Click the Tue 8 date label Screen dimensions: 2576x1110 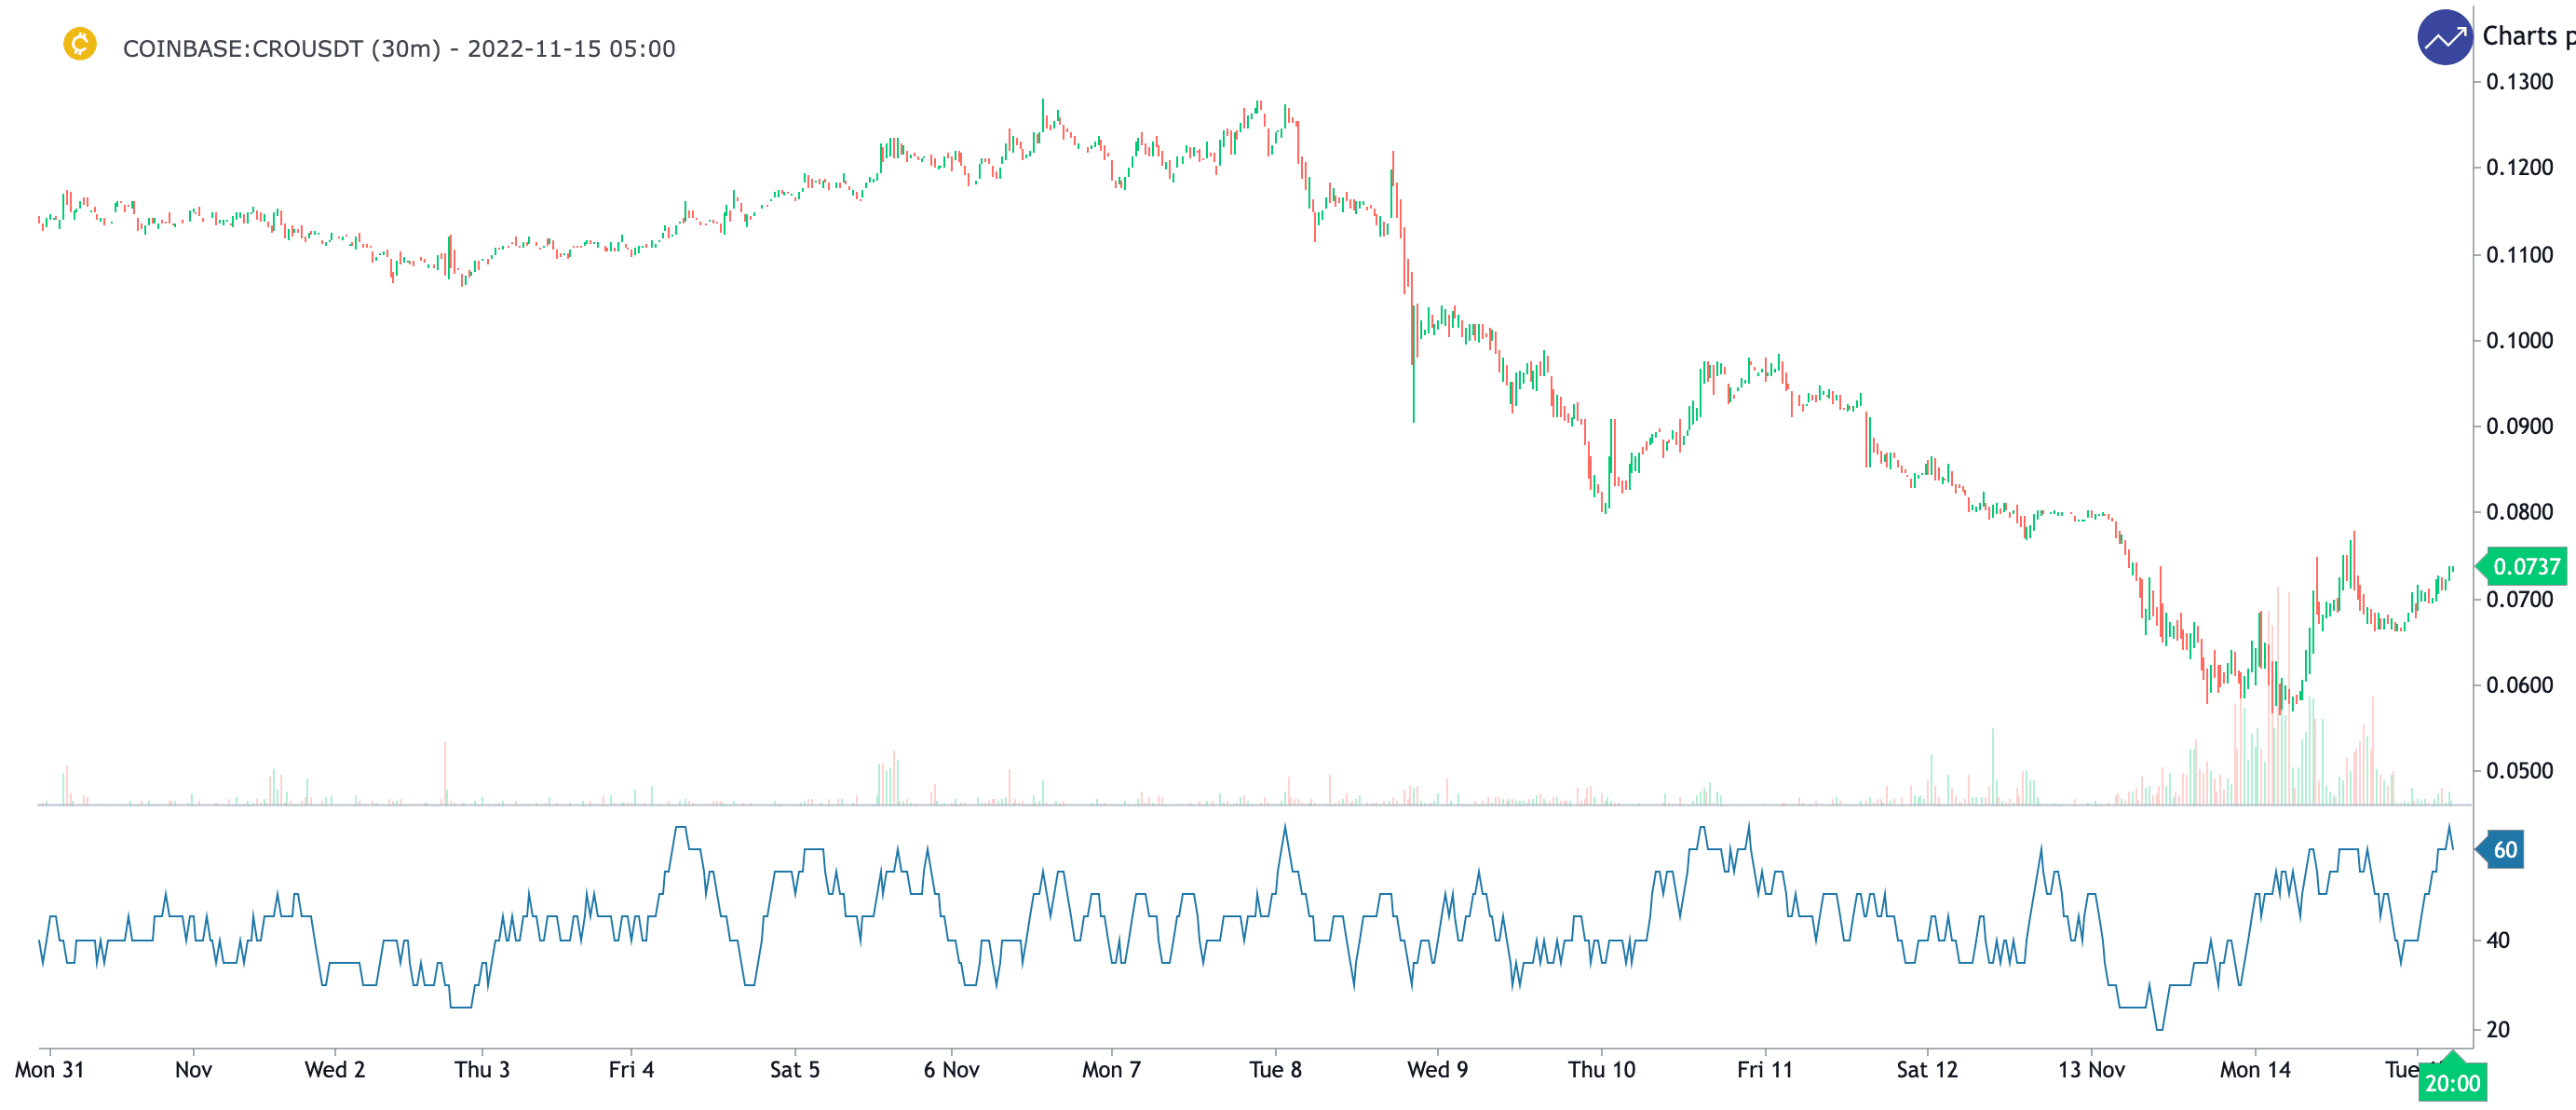[x=1275, y=1070]
